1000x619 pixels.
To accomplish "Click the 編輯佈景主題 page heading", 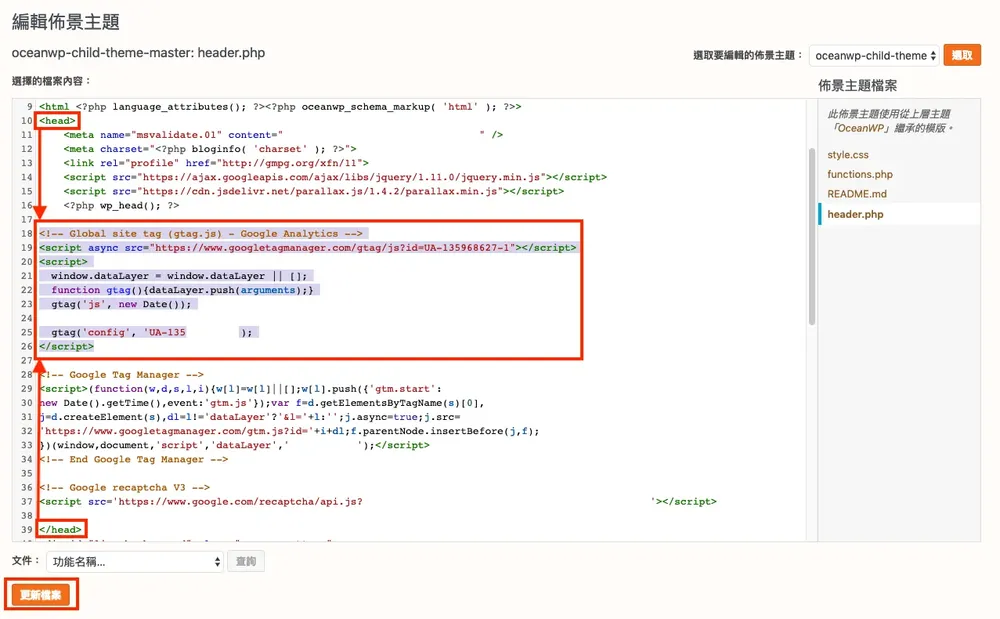I will (66, 22).
